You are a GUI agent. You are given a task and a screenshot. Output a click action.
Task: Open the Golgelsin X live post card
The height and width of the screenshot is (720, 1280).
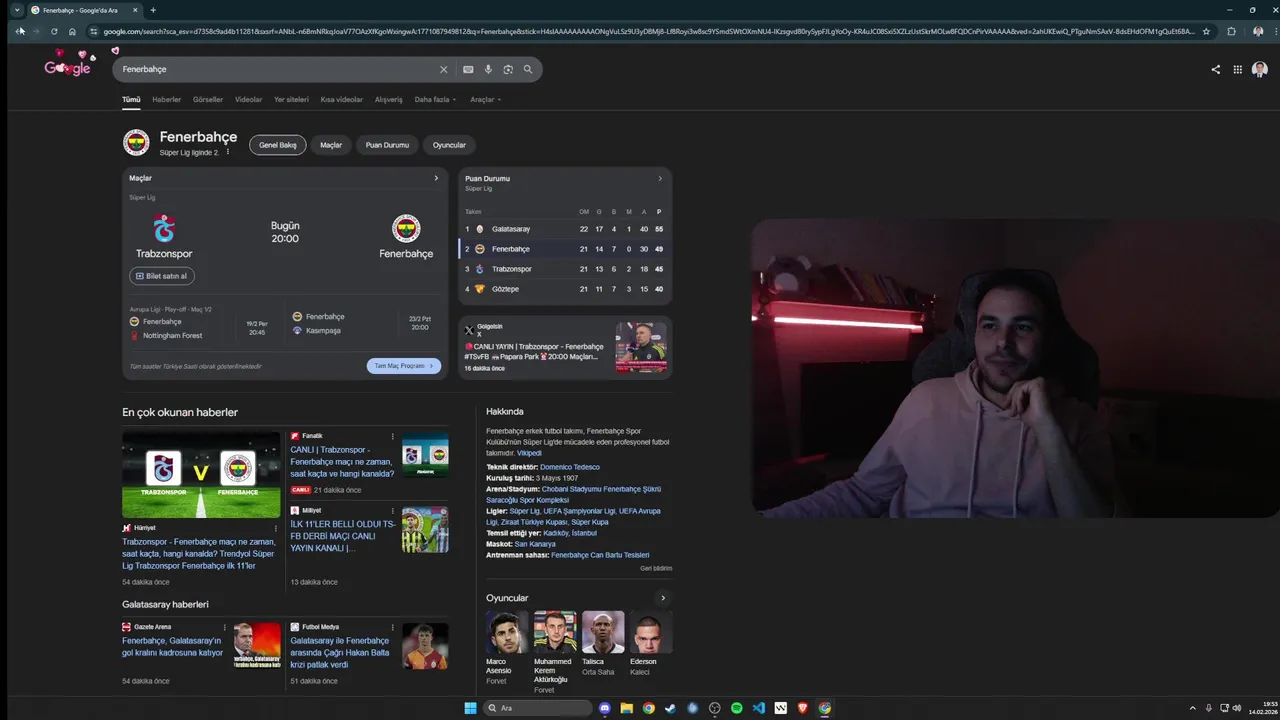coord(565,347)
